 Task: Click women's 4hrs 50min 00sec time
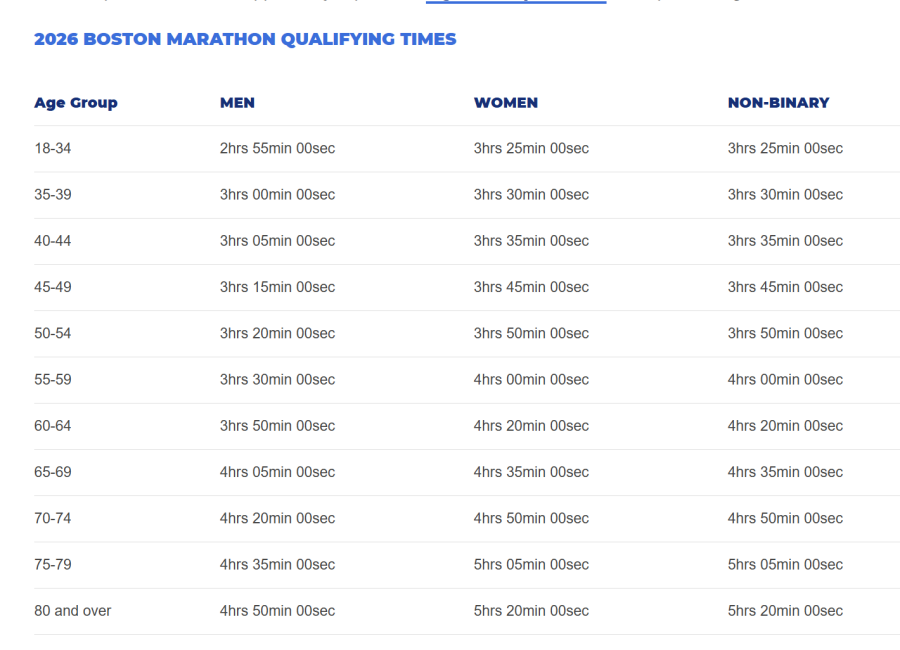(531, 519)
